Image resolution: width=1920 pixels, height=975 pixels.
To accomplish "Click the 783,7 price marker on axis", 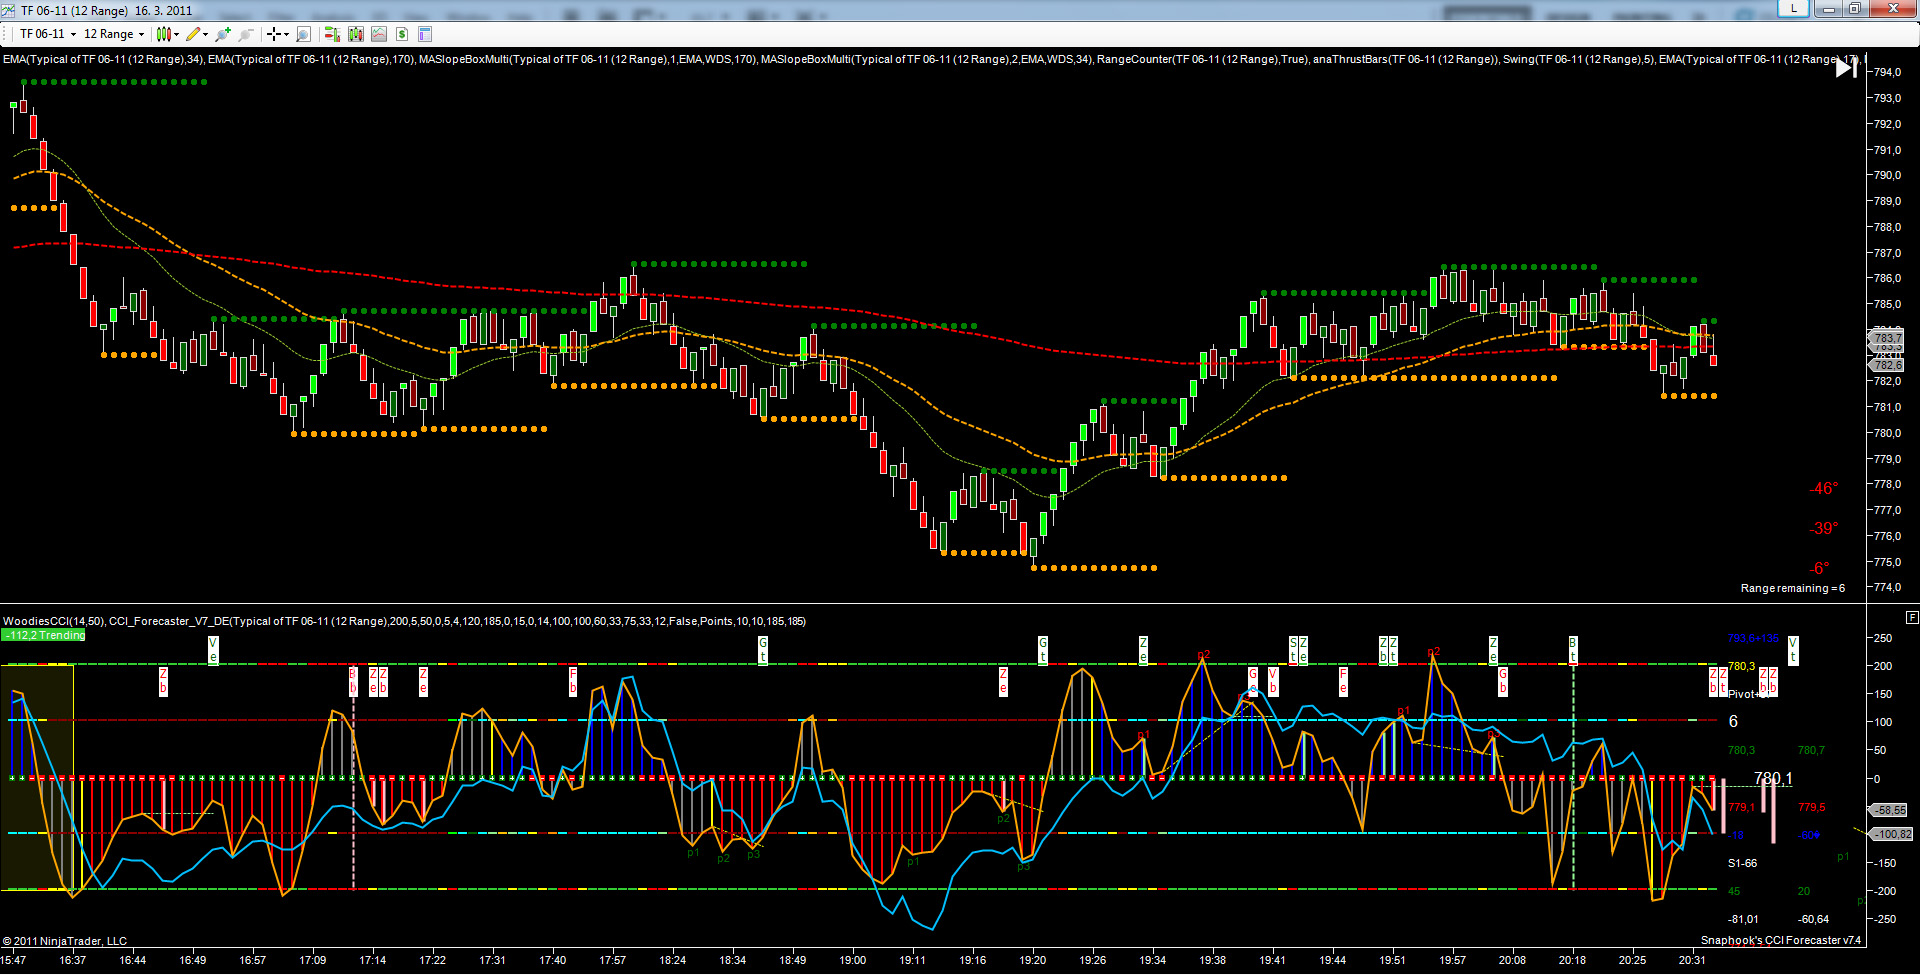I will 1887,339.
